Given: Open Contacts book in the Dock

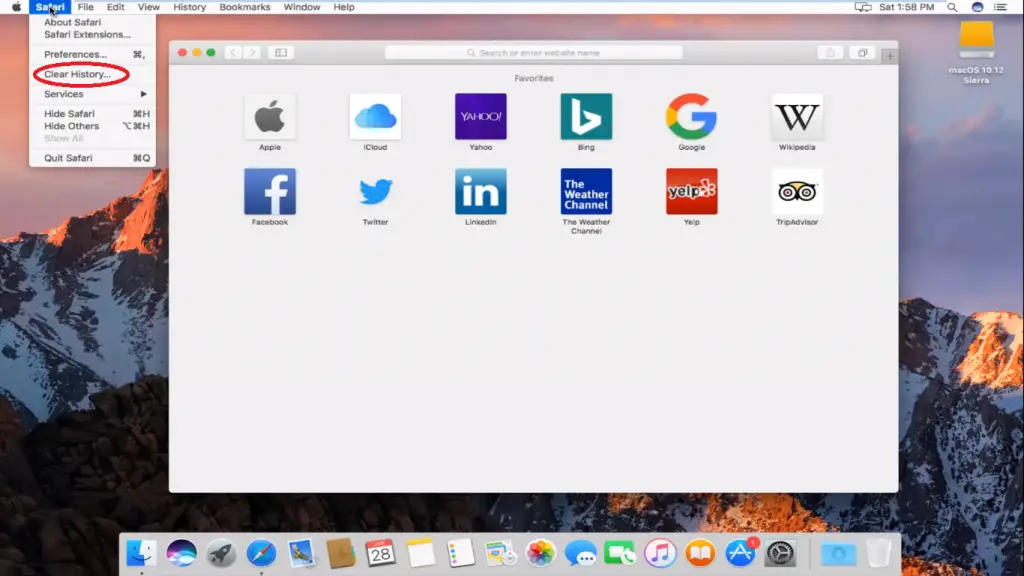Looking at the screenshot, I should tap(341, 554).
